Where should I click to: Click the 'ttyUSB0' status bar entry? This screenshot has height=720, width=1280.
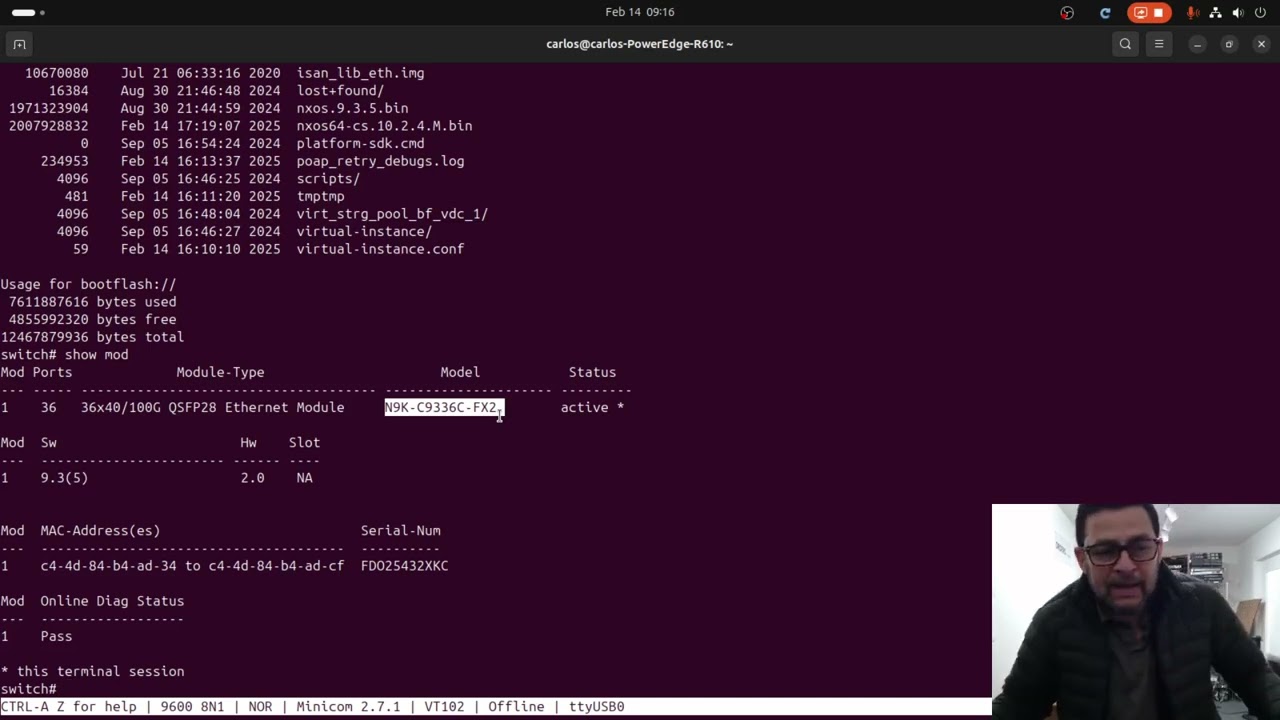[x=596, y=707]
